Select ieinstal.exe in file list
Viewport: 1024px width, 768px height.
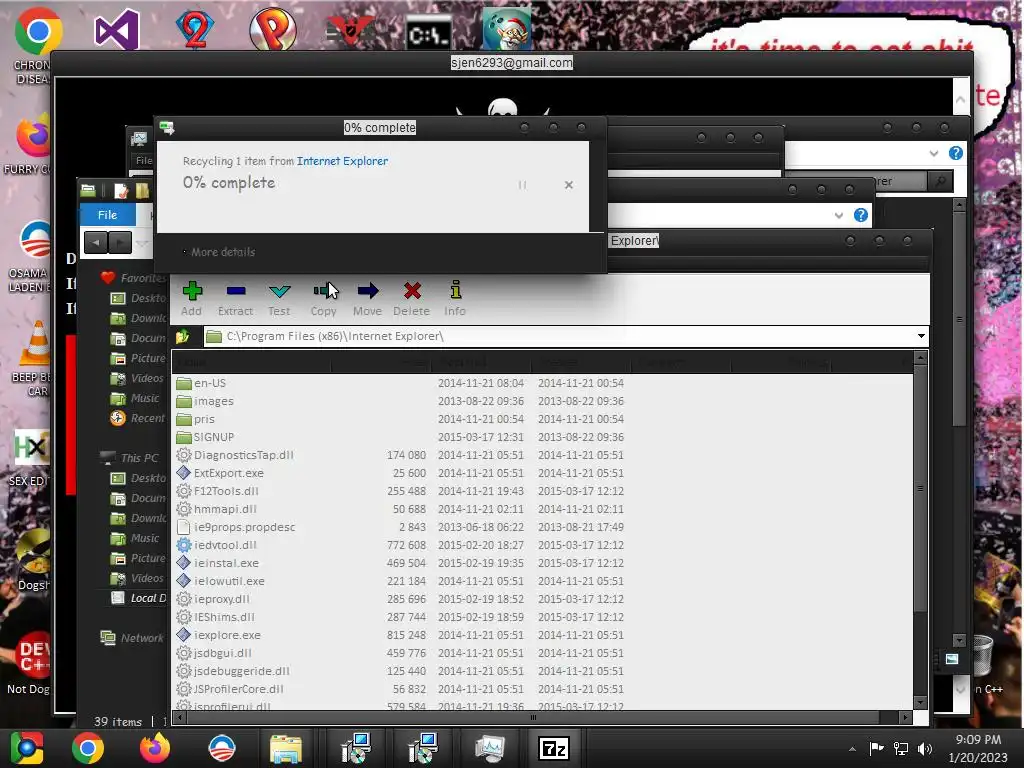tap(226, 563)
